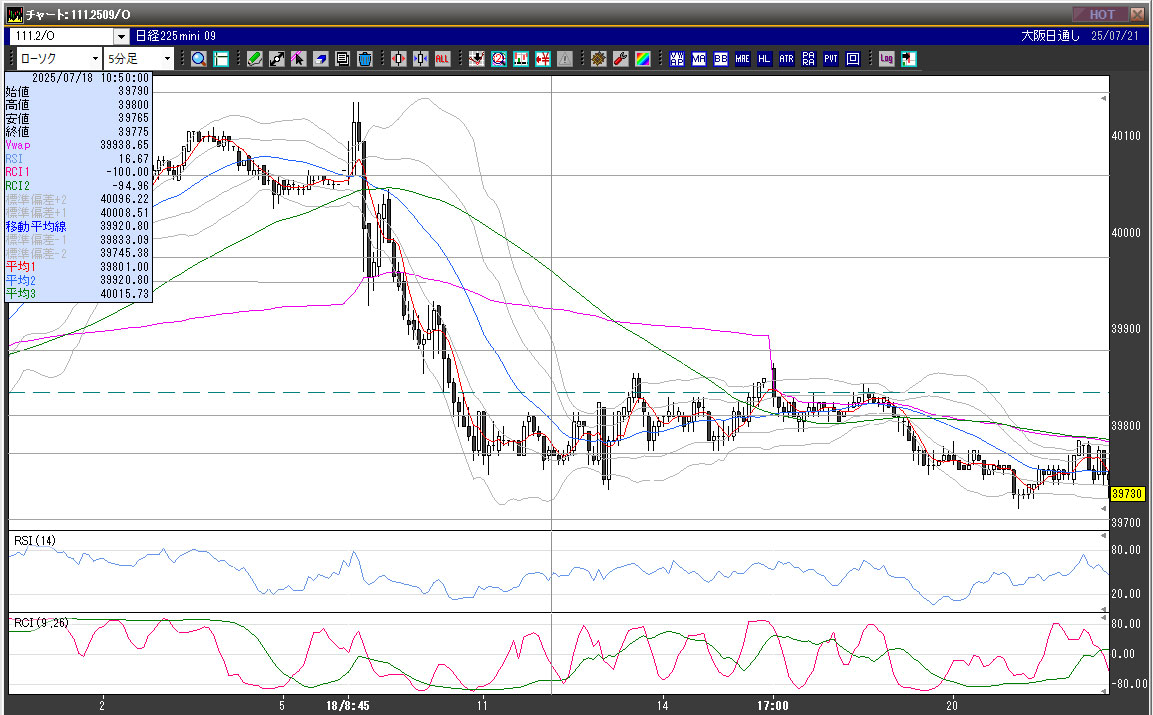The width and height of the screenshot is (1153, 715).
Task: Toggle the HL indicator button
Action: (765, 59)
